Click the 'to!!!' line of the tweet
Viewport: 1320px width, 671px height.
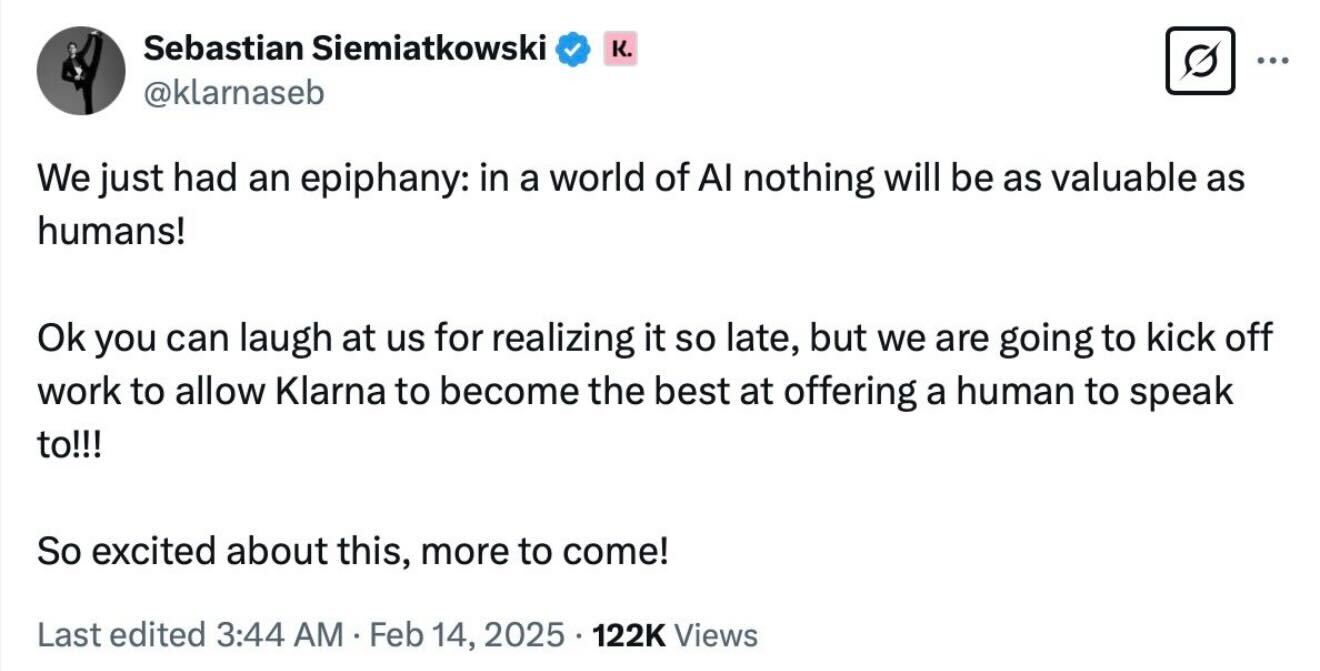(70, 444)
